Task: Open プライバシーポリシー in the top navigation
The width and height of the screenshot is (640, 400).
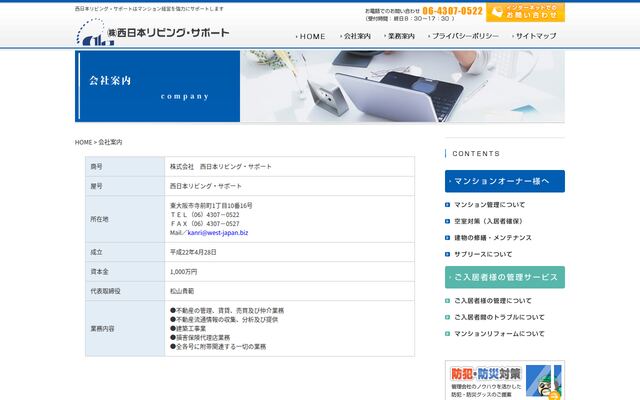Action: coord(464,36)
